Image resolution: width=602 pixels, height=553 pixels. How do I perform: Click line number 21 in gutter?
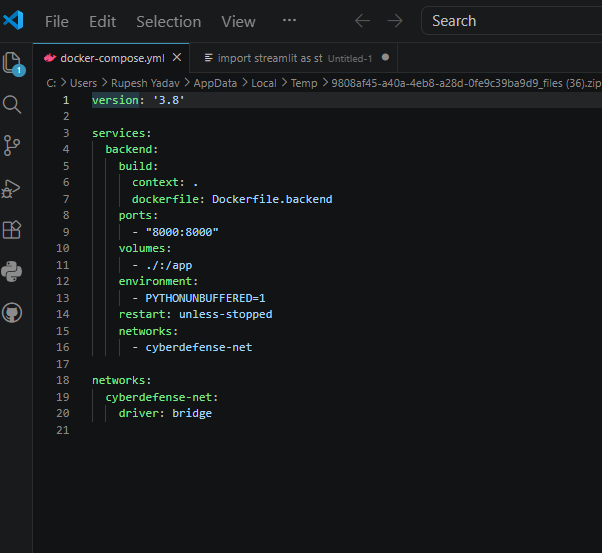point(63,430)
